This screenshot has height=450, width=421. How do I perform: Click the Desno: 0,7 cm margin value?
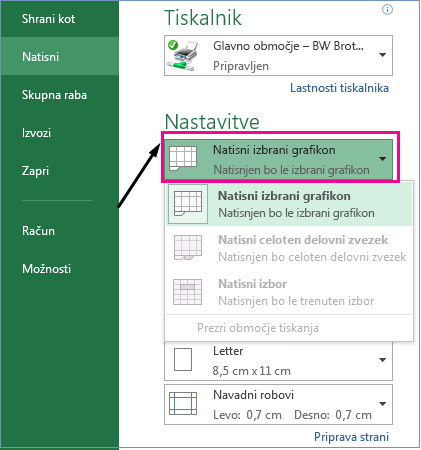pyautogui.click(x=333, y=415)
